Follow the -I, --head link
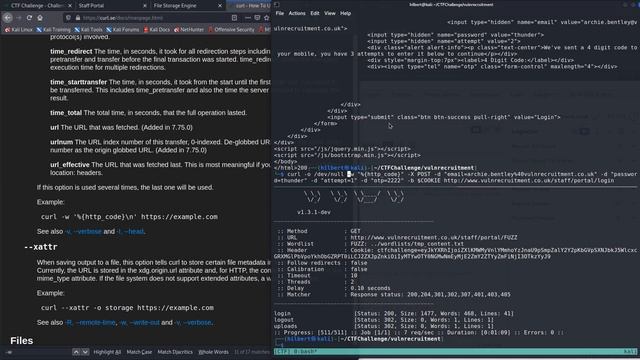 pos(131,231)
